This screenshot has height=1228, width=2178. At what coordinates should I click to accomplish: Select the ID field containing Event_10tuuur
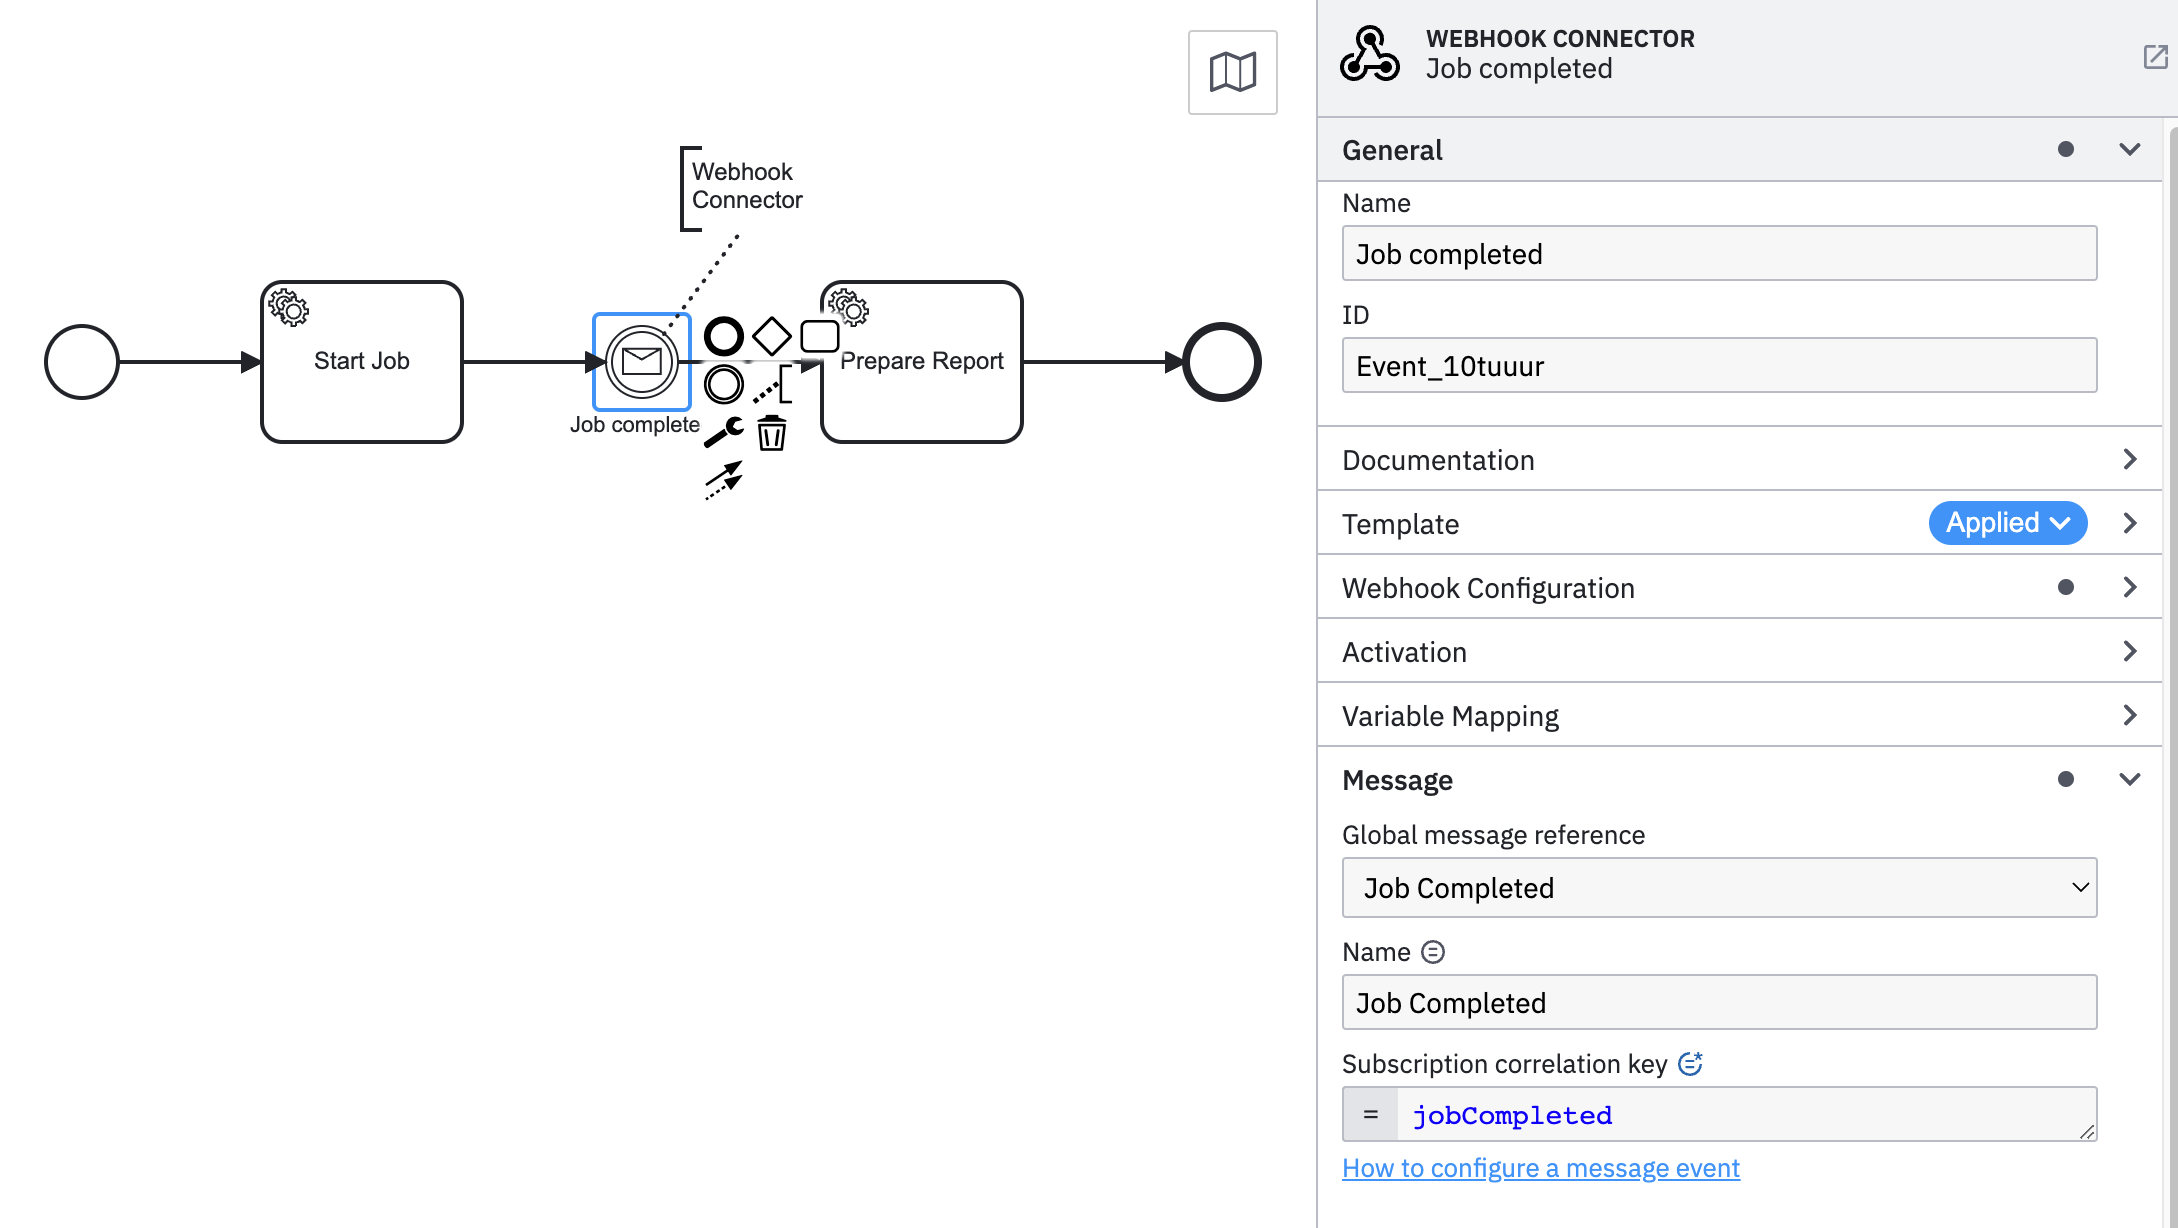1718,365
